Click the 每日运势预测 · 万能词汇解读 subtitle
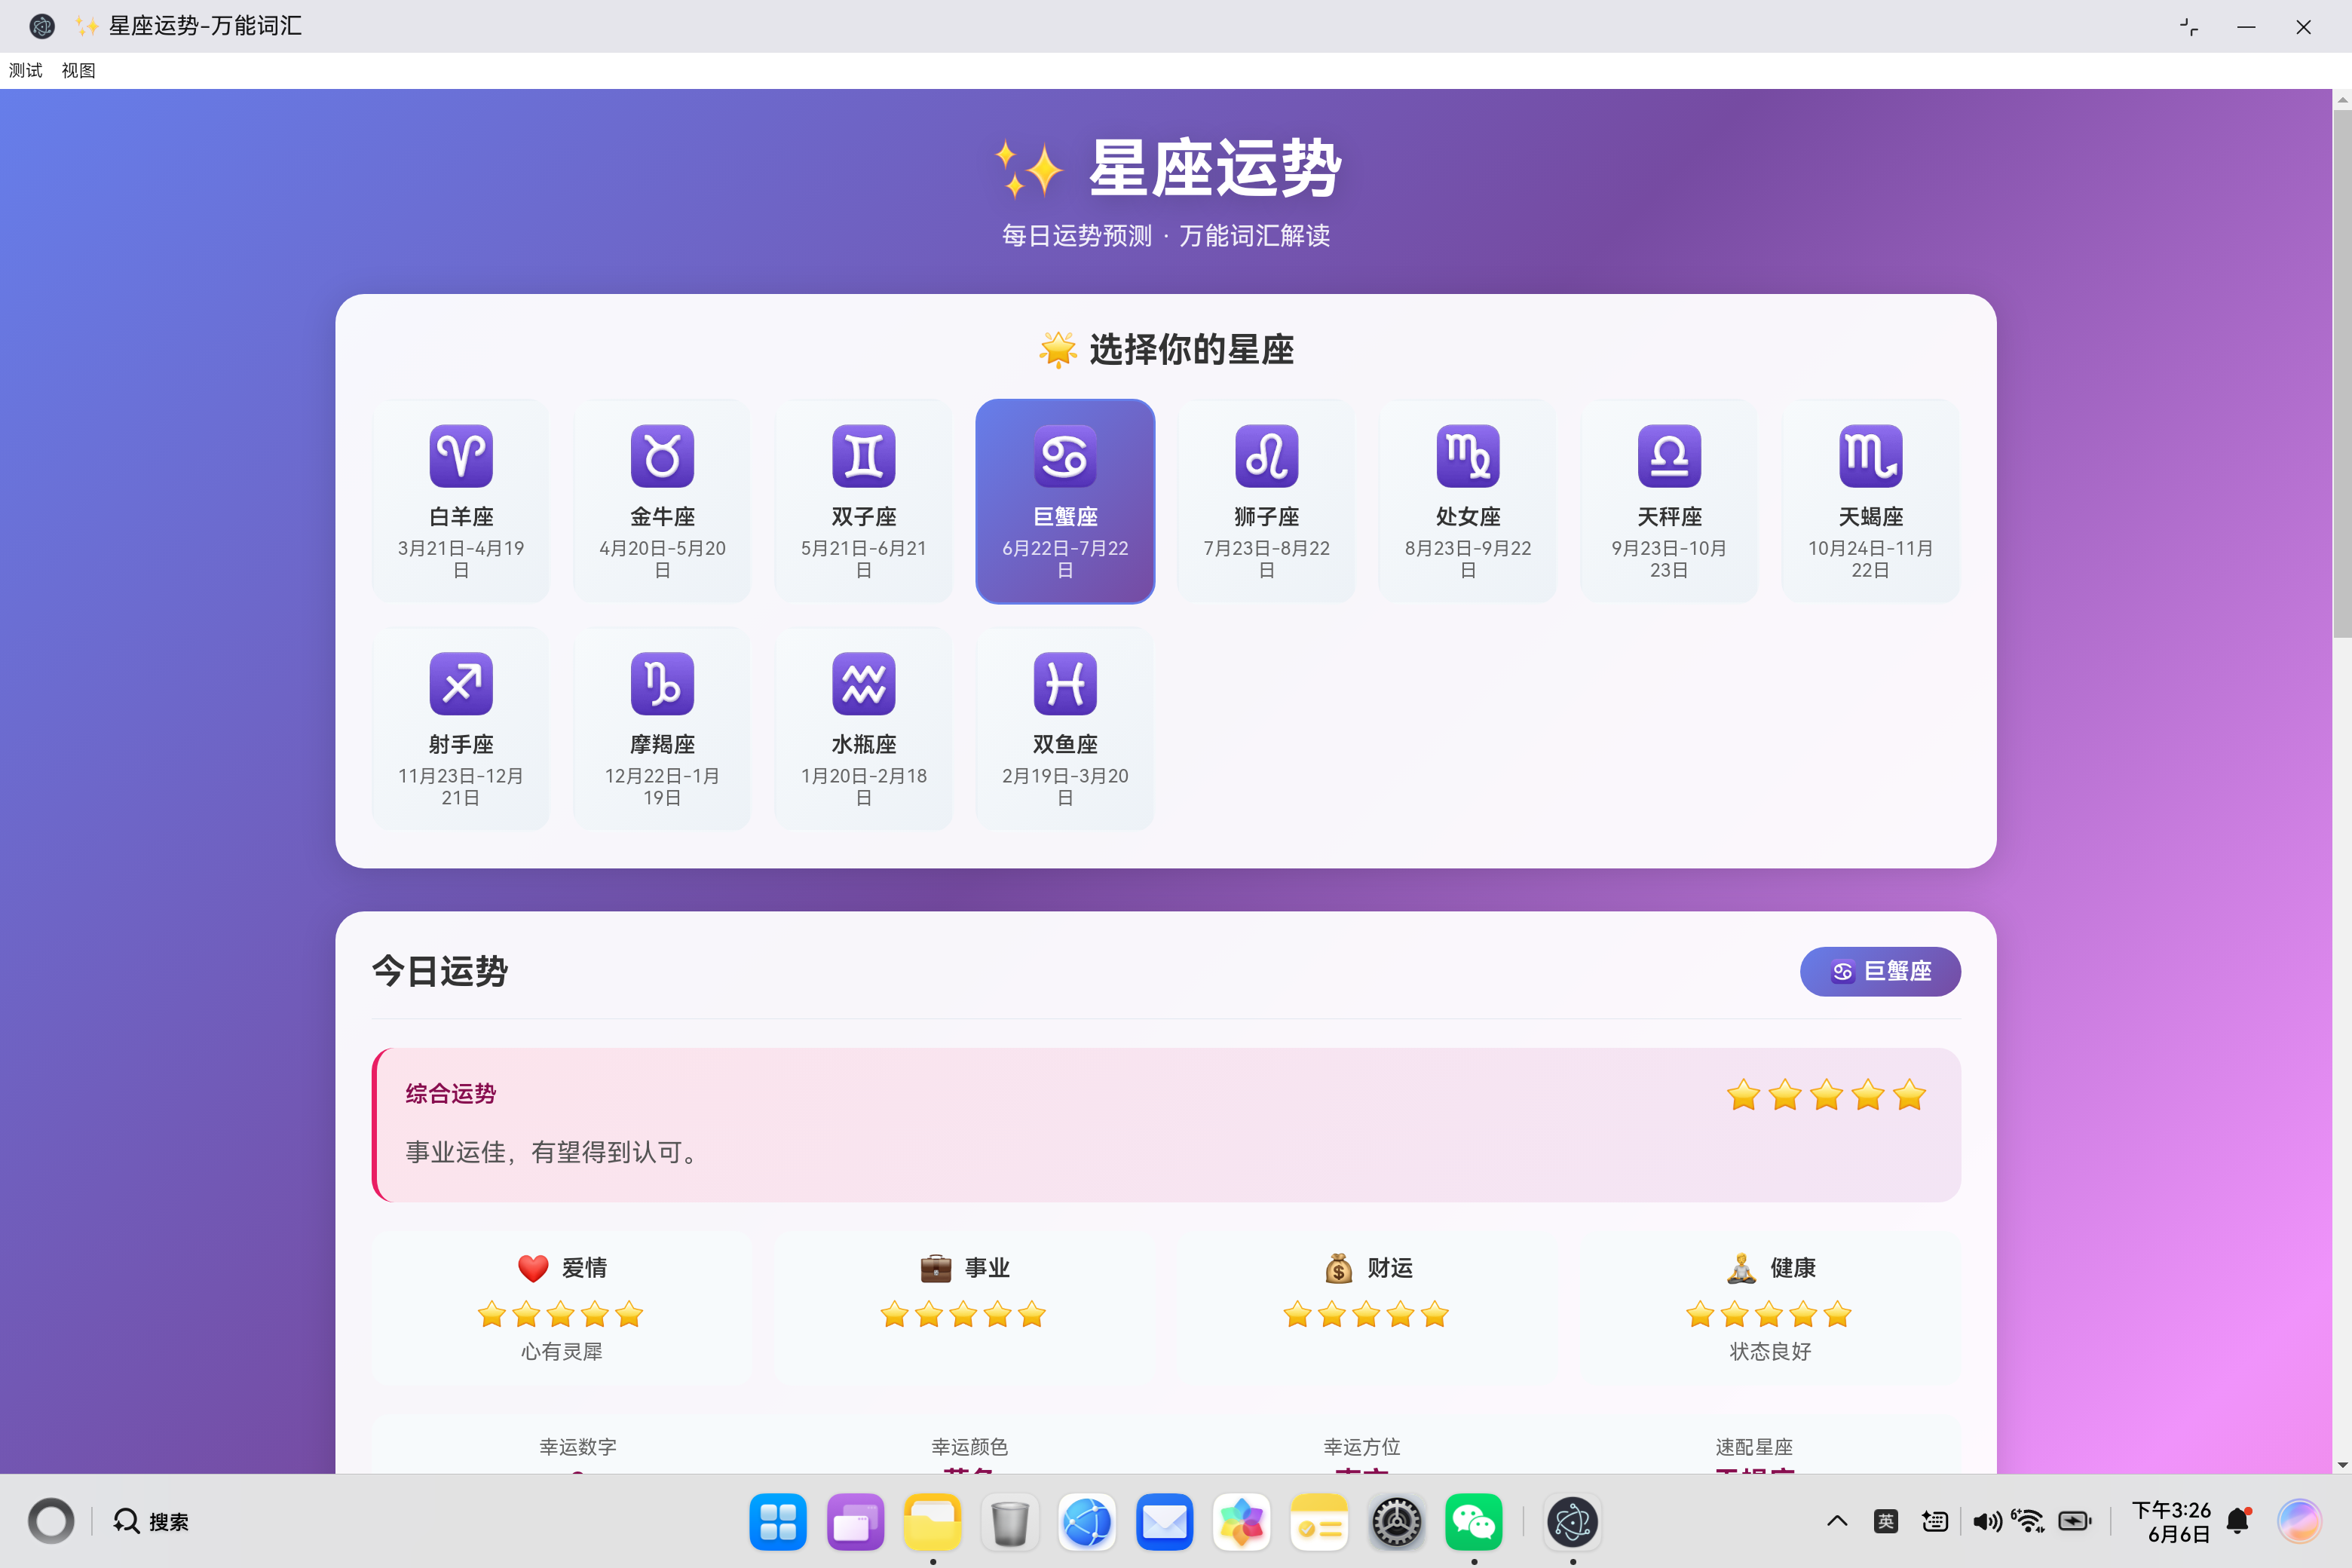 [1166, 236]
